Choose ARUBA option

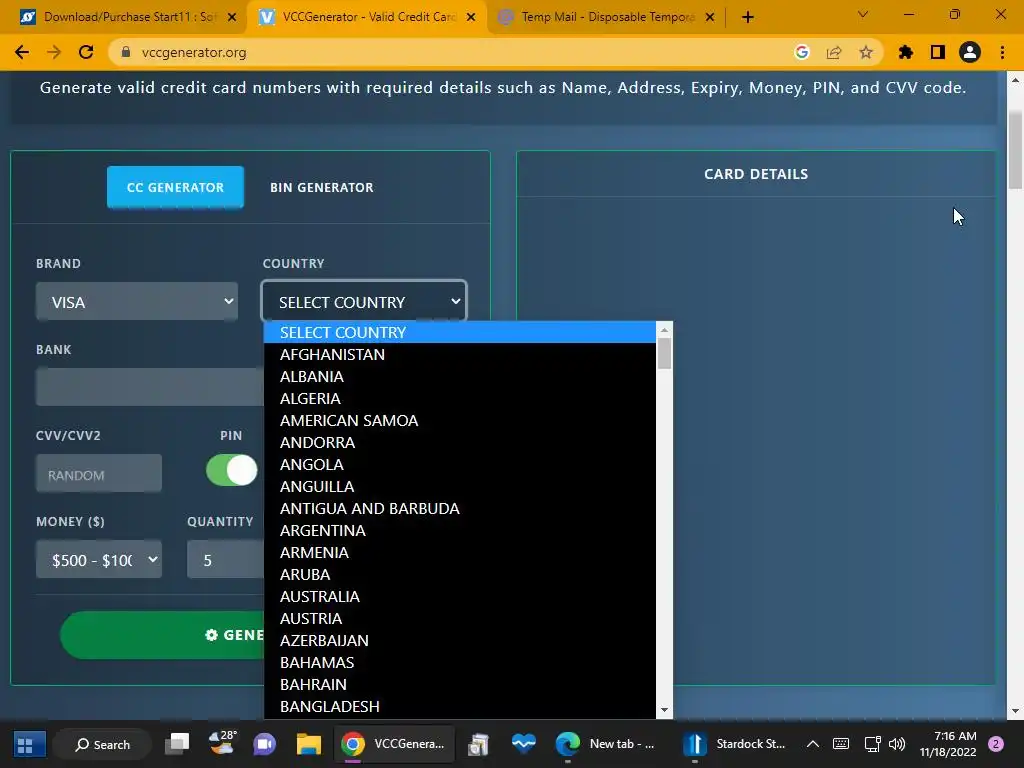click(460, 574)
